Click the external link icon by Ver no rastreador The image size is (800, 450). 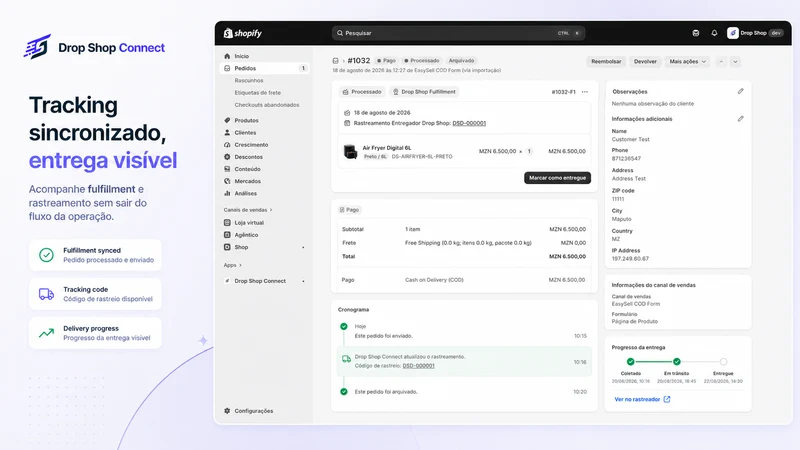tap(667, 399)
